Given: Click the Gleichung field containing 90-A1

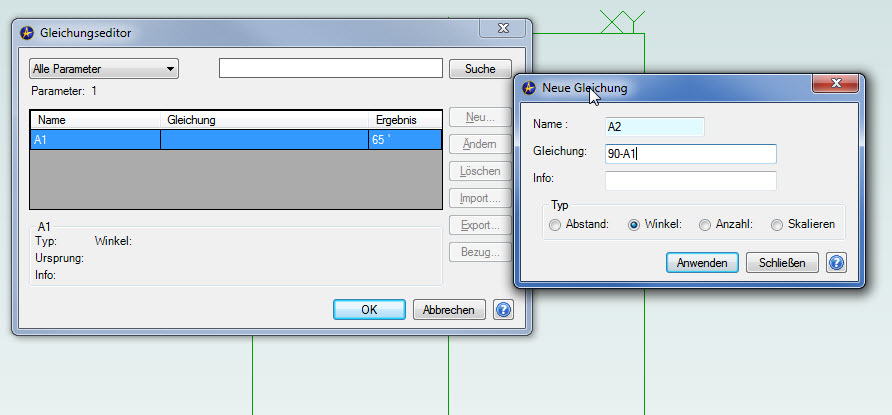Looking at the screenshot, I should (x=691, y=153).
